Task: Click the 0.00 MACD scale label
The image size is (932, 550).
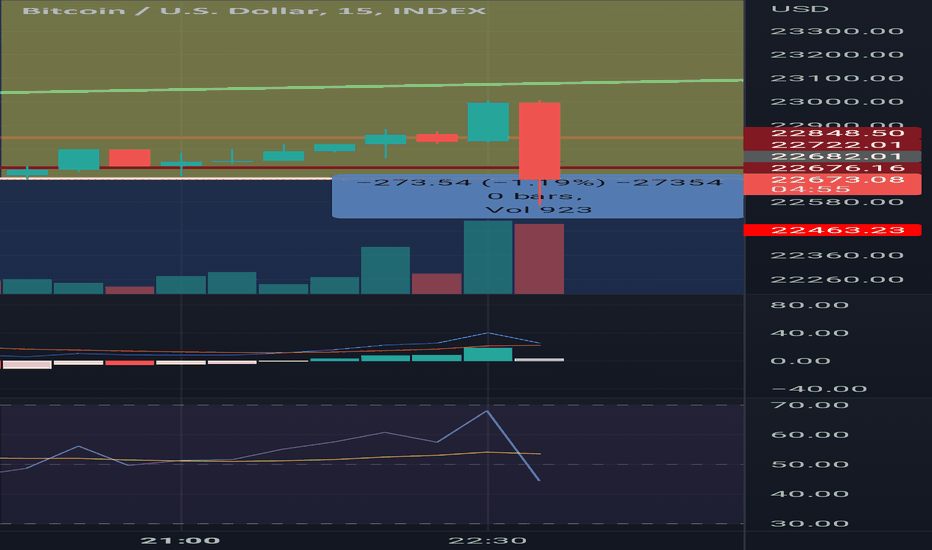Action: click(x=800, y=361)
